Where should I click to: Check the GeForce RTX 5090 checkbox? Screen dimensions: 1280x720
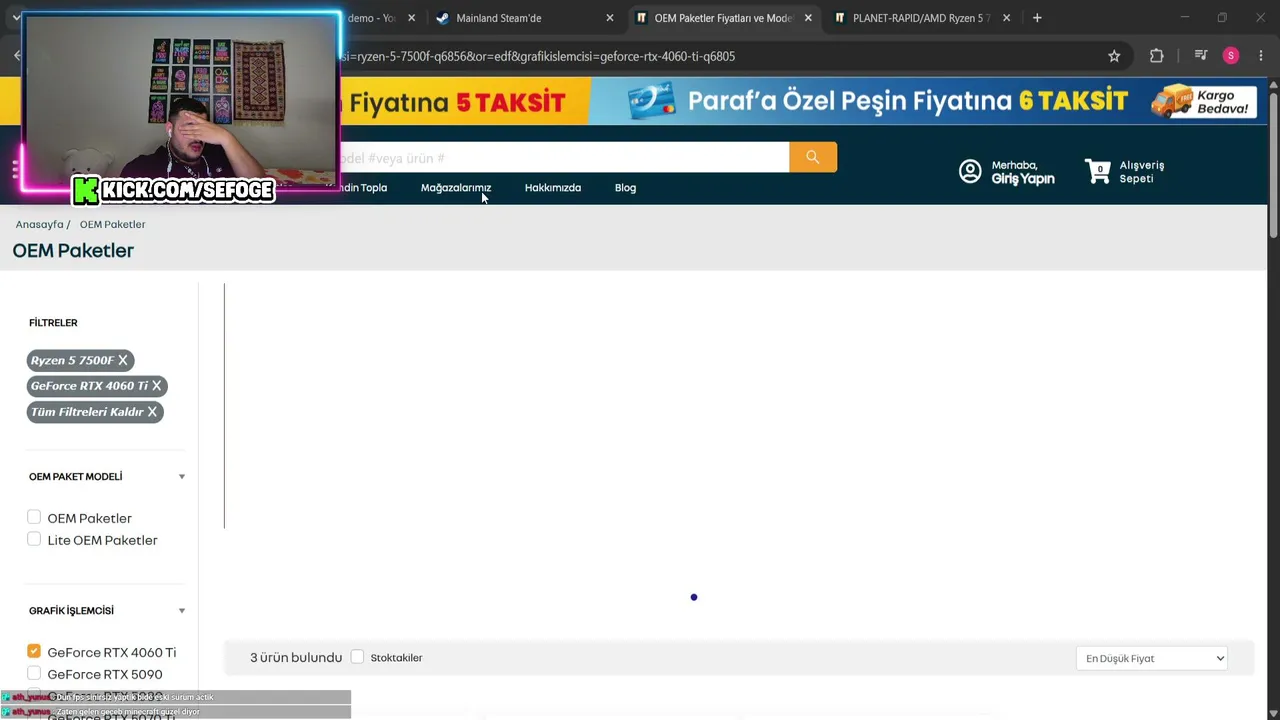pos(34,673)
